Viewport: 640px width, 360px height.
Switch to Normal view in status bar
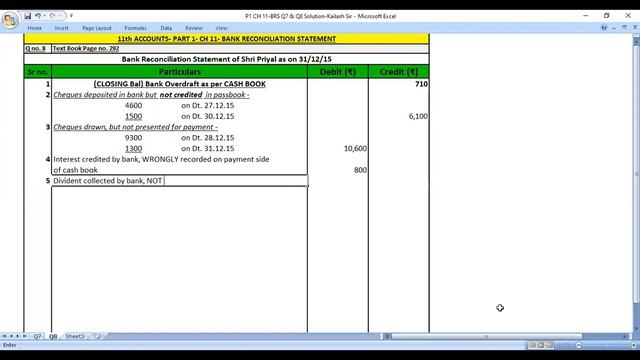pos(532,345)
